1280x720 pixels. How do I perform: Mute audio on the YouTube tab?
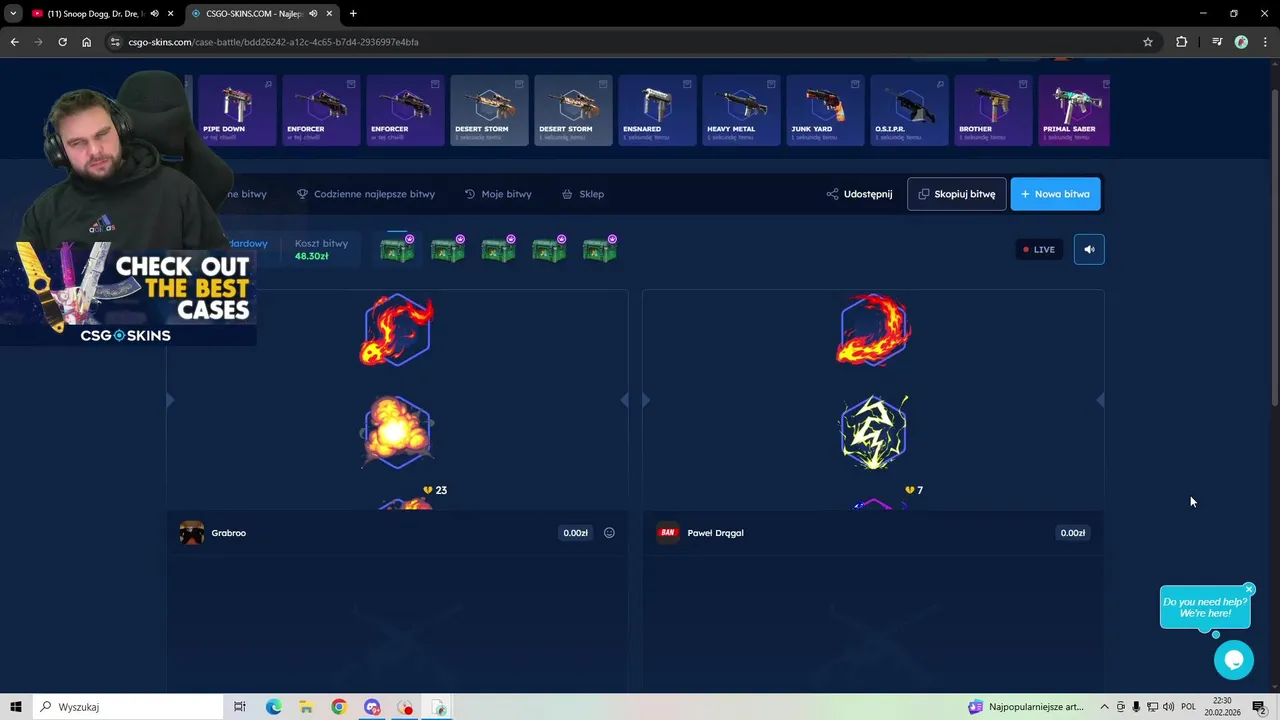tap(155, 13)
